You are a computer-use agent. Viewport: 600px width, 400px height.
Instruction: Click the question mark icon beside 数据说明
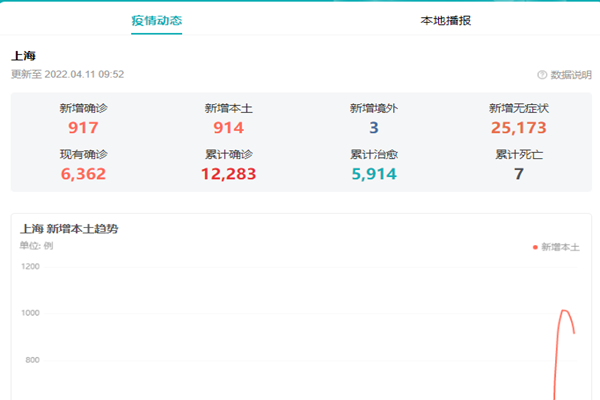pos(542,75)
